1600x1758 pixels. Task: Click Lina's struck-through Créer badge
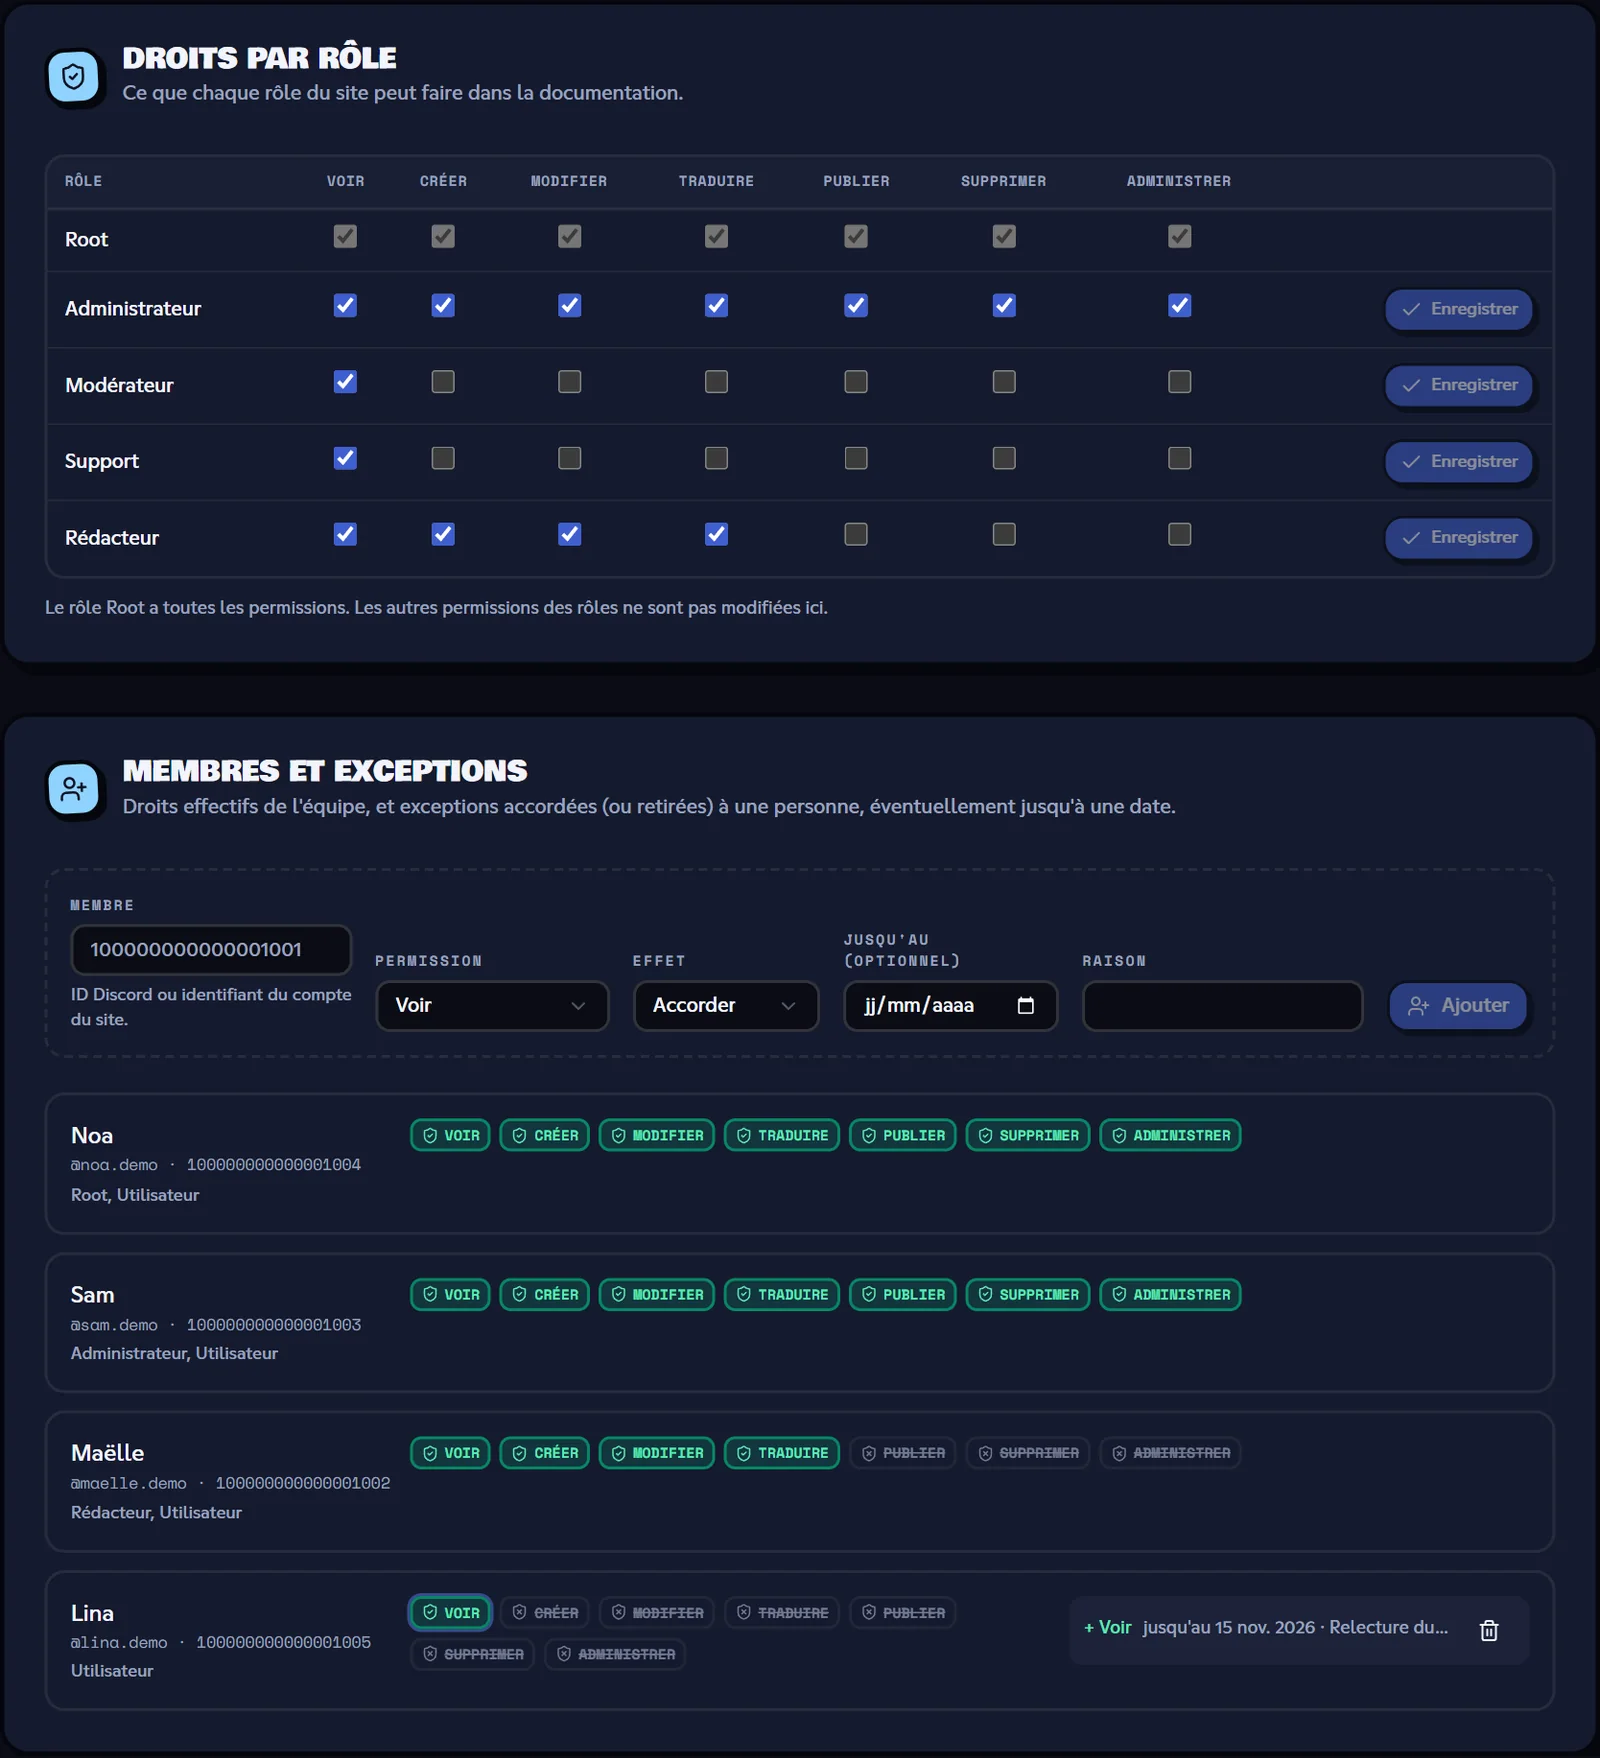(545, 1612)
